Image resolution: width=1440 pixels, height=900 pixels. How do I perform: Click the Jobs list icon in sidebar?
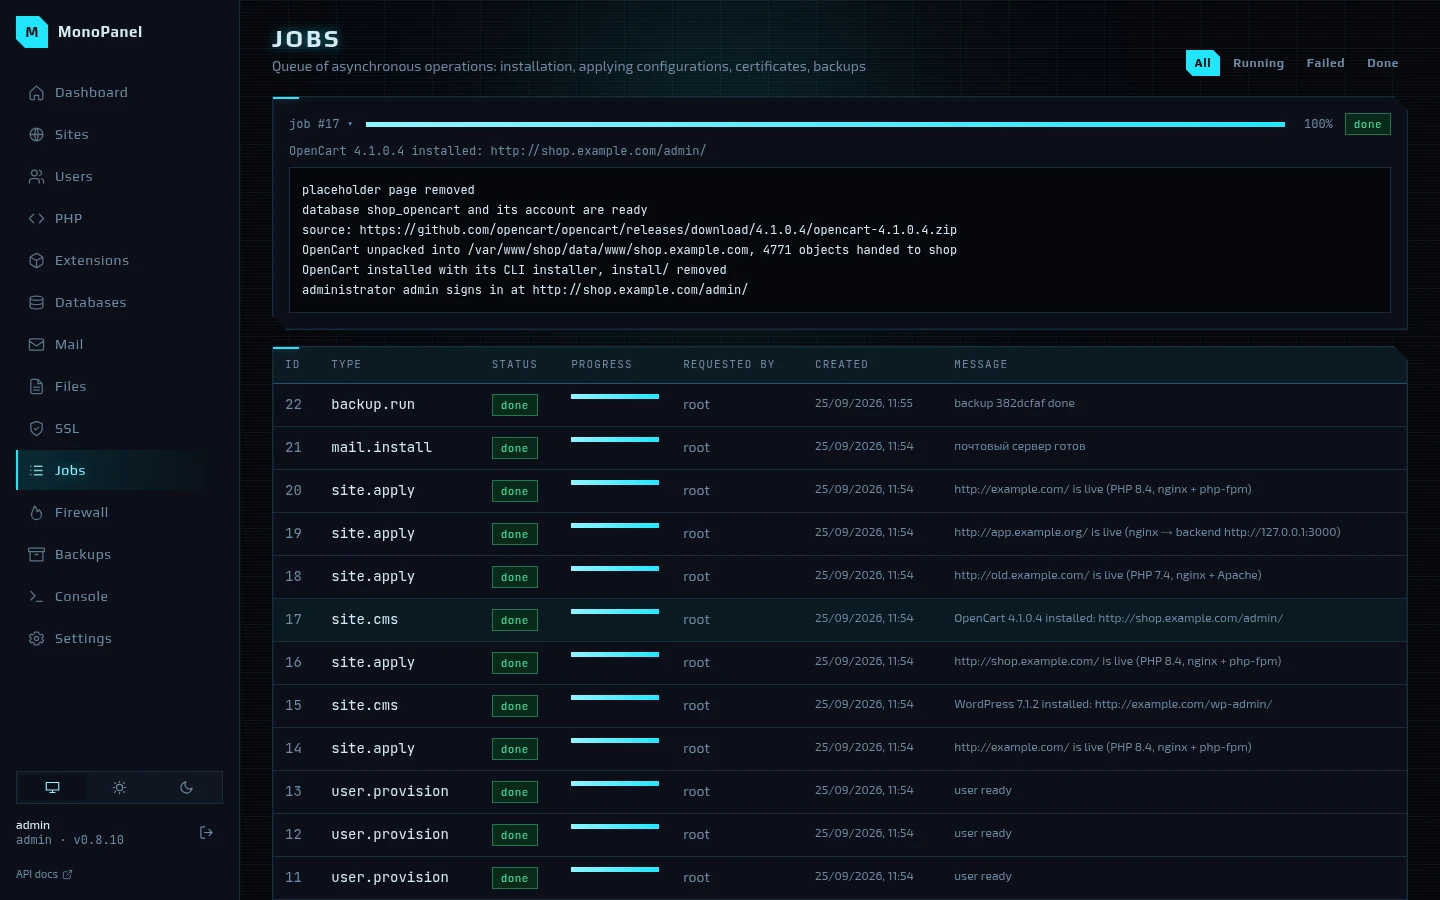pyautogui.click(x=37, y=471)
